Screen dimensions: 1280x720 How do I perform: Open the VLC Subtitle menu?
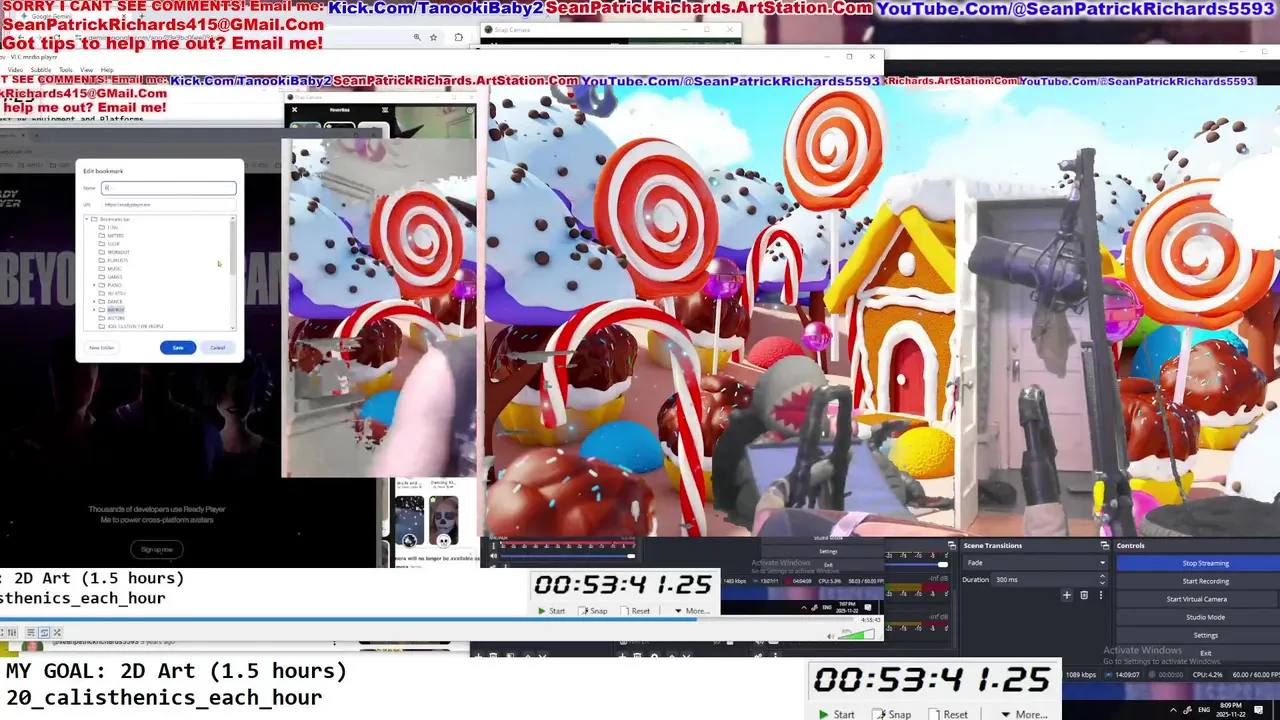tap(40, 70)
